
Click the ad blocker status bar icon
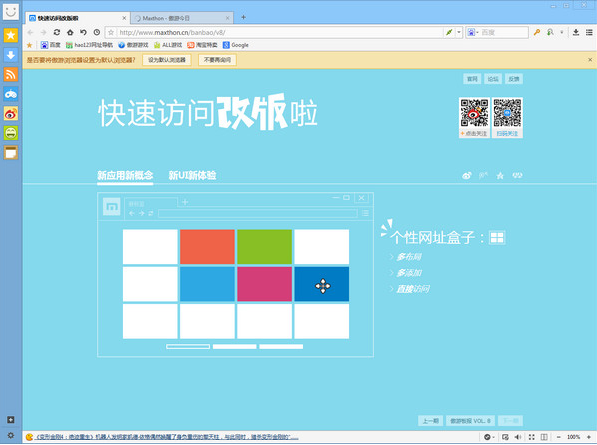tap(487, 437)
